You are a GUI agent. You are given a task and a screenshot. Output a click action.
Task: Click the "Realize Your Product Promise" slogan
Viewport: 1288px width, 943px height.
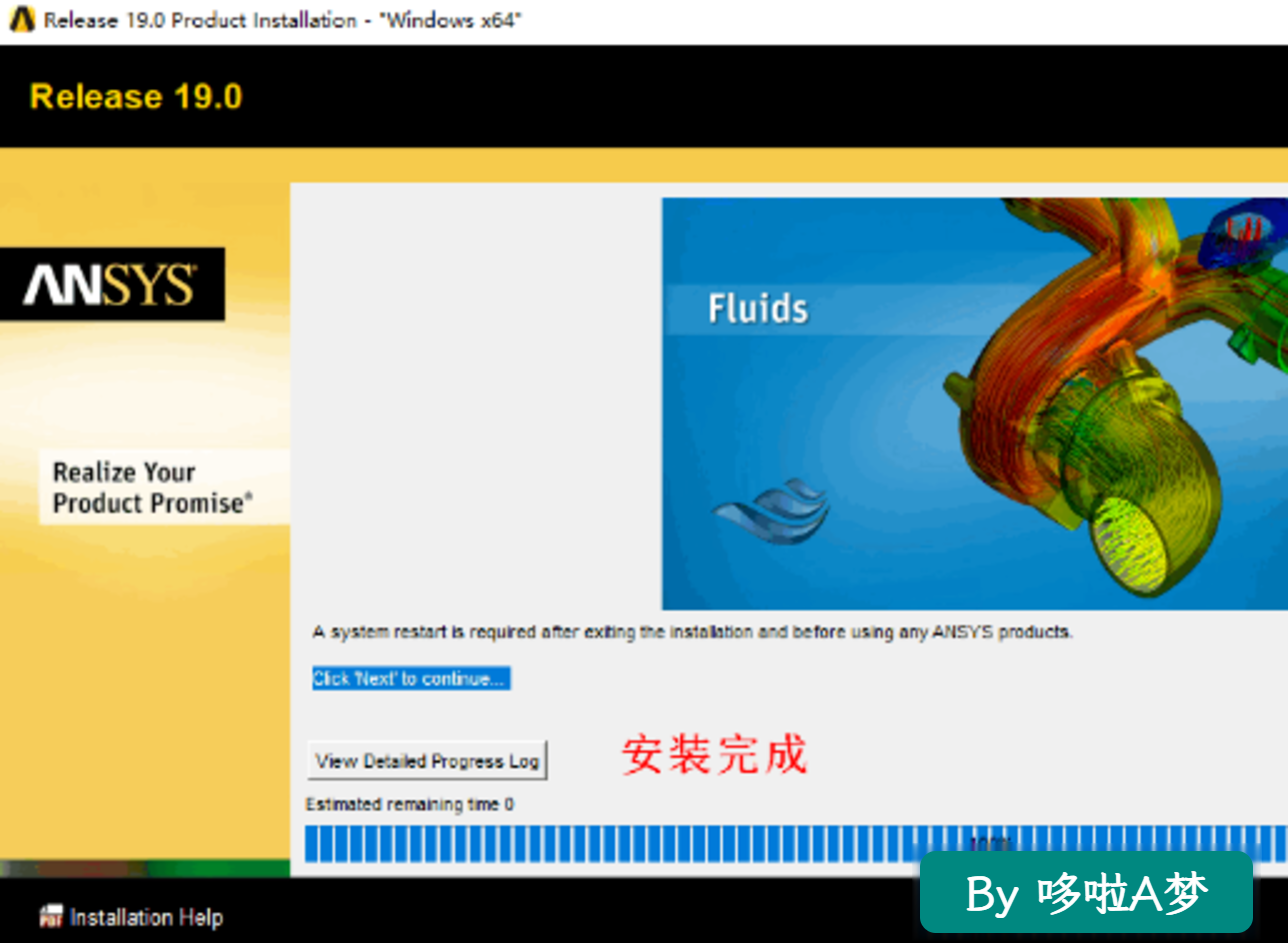point(153,487)
